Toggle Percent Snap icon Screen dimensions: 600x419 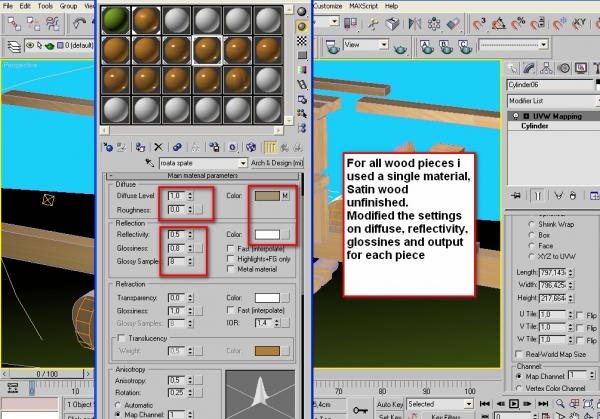pyautogui.click(x=518, y=24)
